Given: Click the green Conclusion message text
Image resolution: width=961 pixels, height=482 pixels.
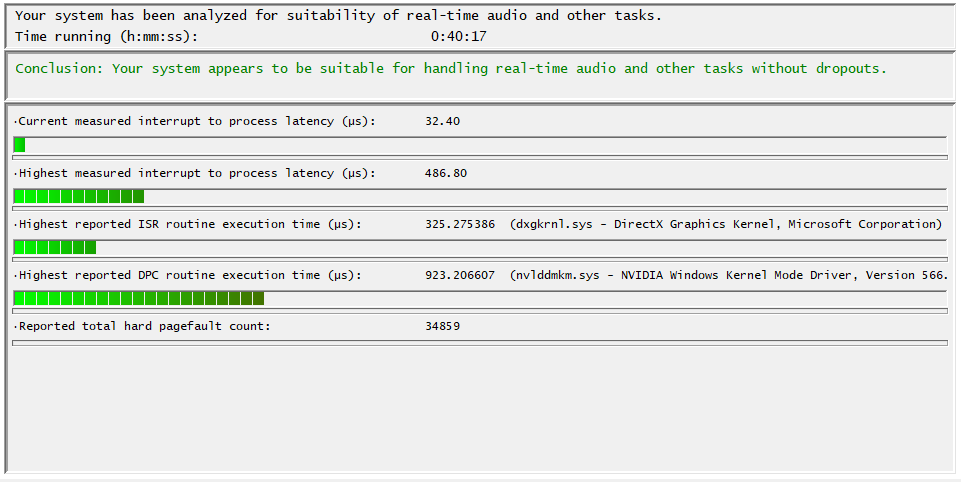Looking at the screenshot, I should point(451,69).
